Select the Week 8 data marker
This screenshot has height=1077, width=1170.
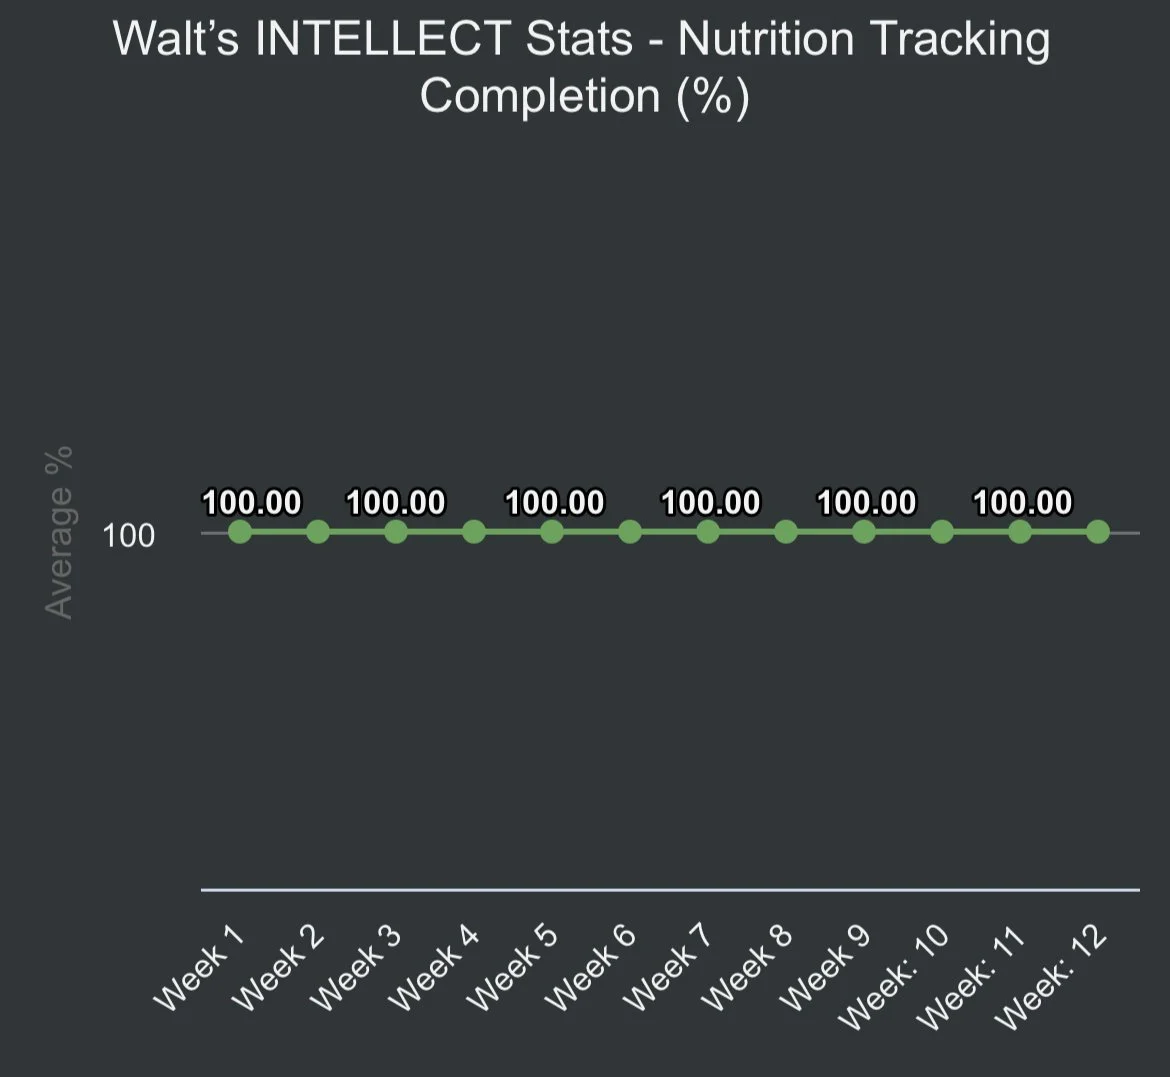(786, 532)
